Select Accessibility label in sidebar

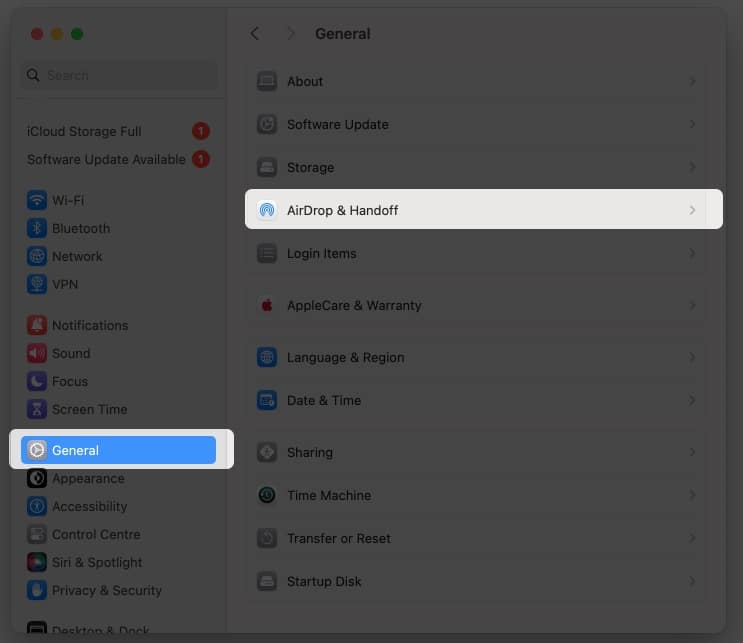[x=90, y=507]
